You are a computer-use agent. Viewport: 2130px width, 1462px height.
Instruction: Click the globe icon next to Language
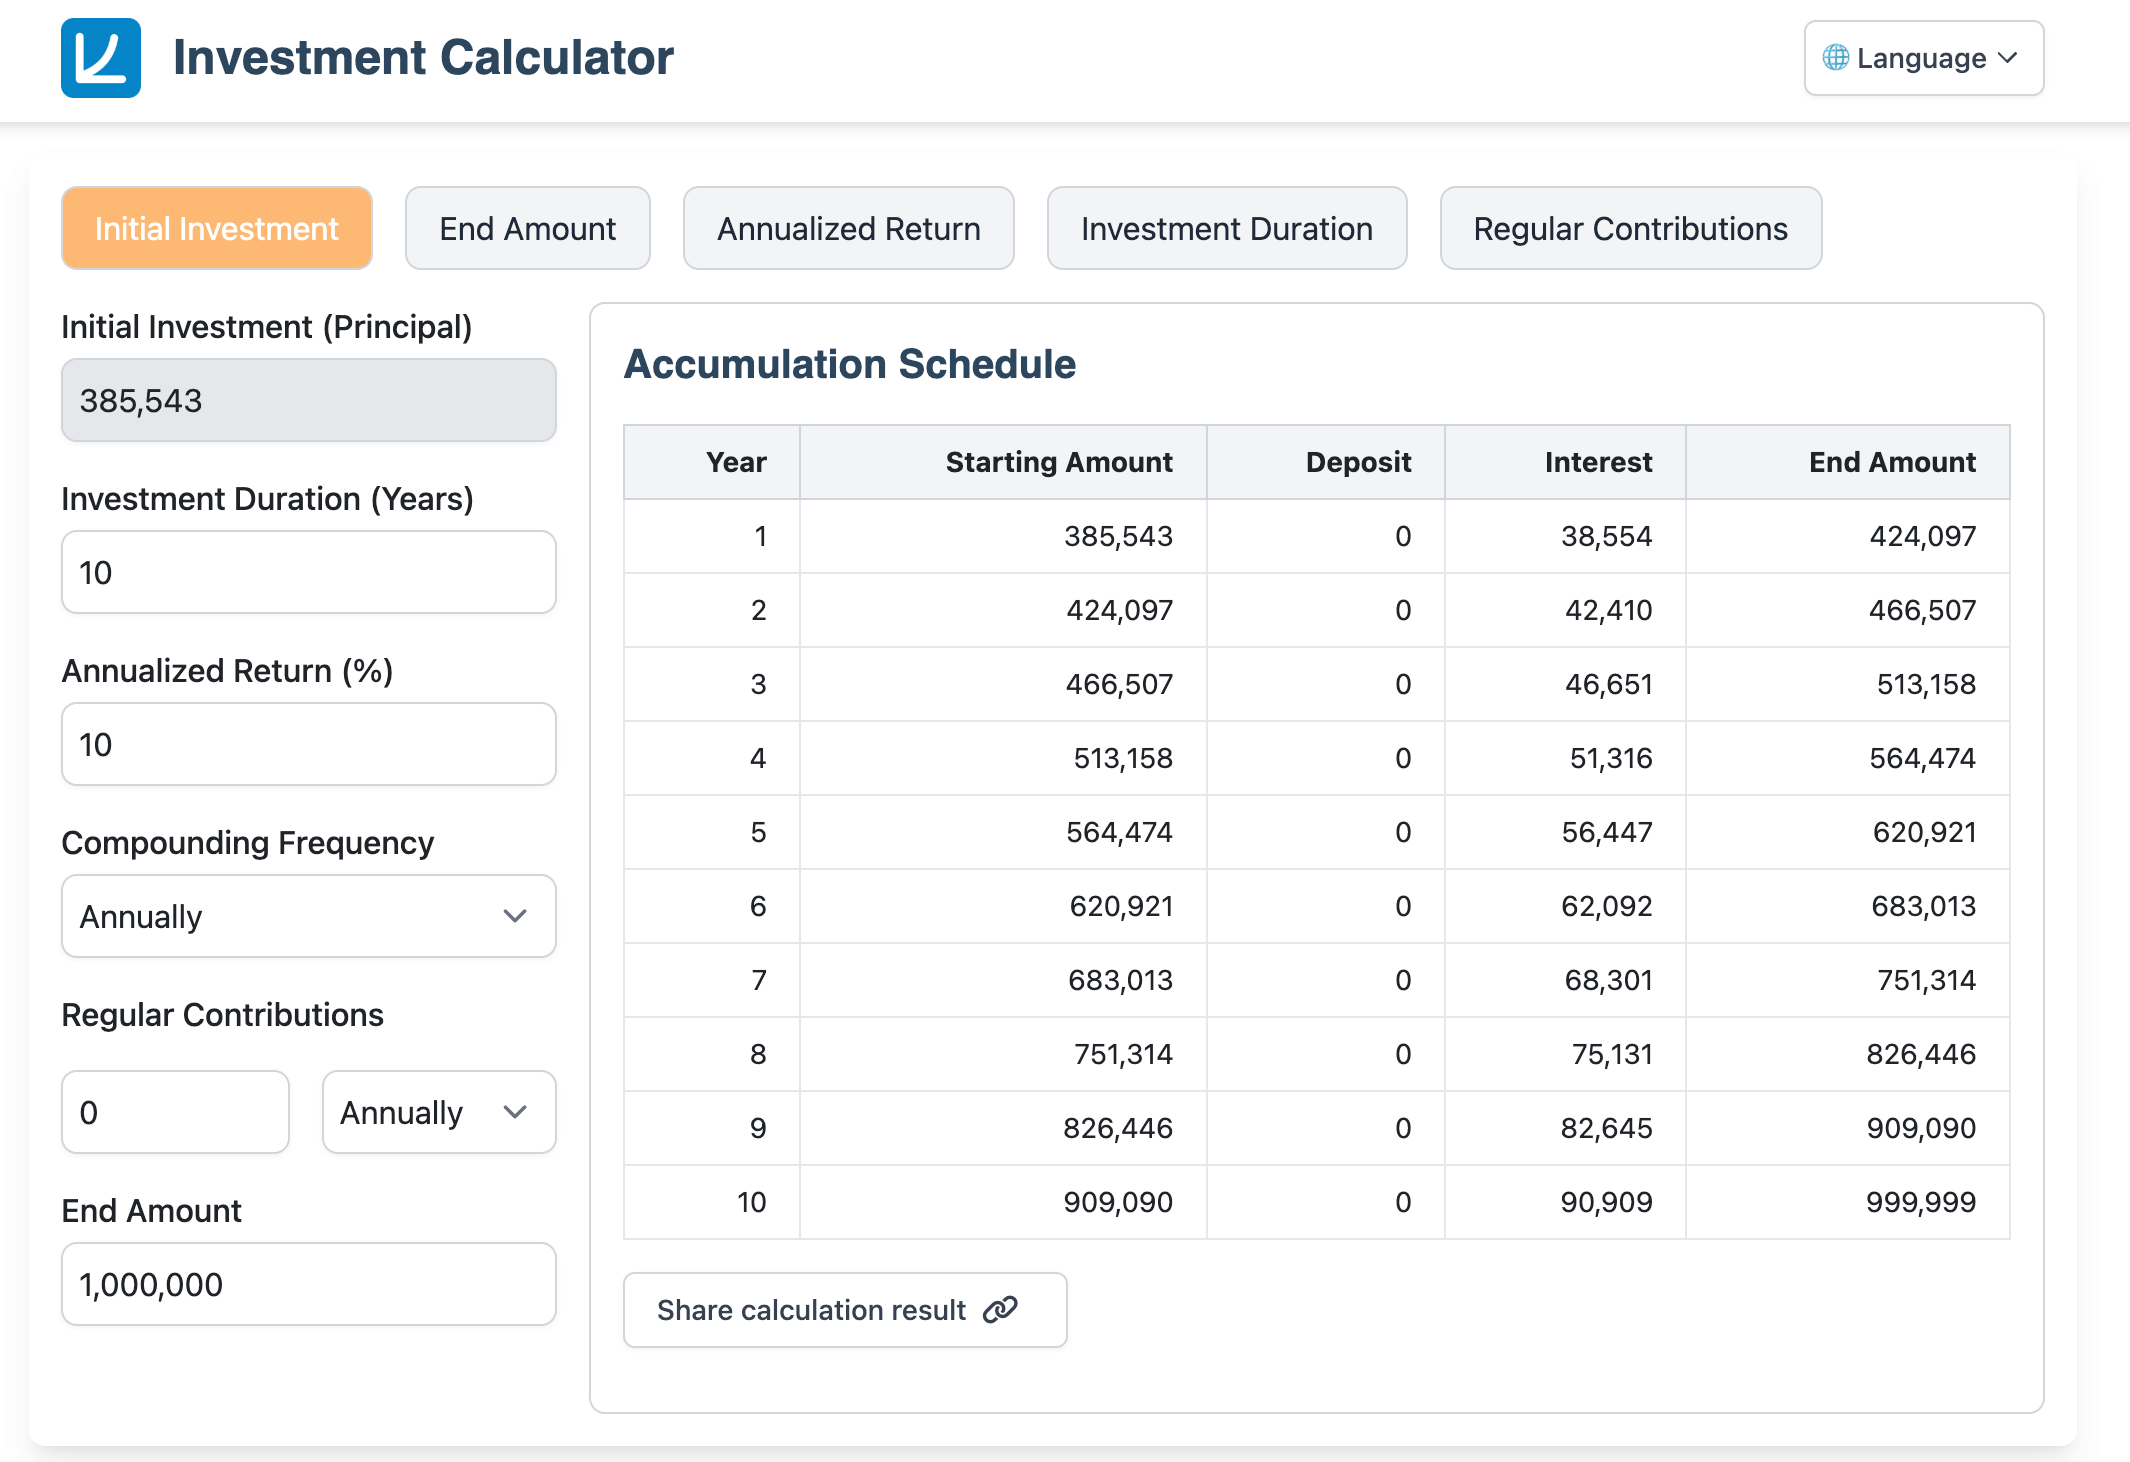tap(1834, 58)
